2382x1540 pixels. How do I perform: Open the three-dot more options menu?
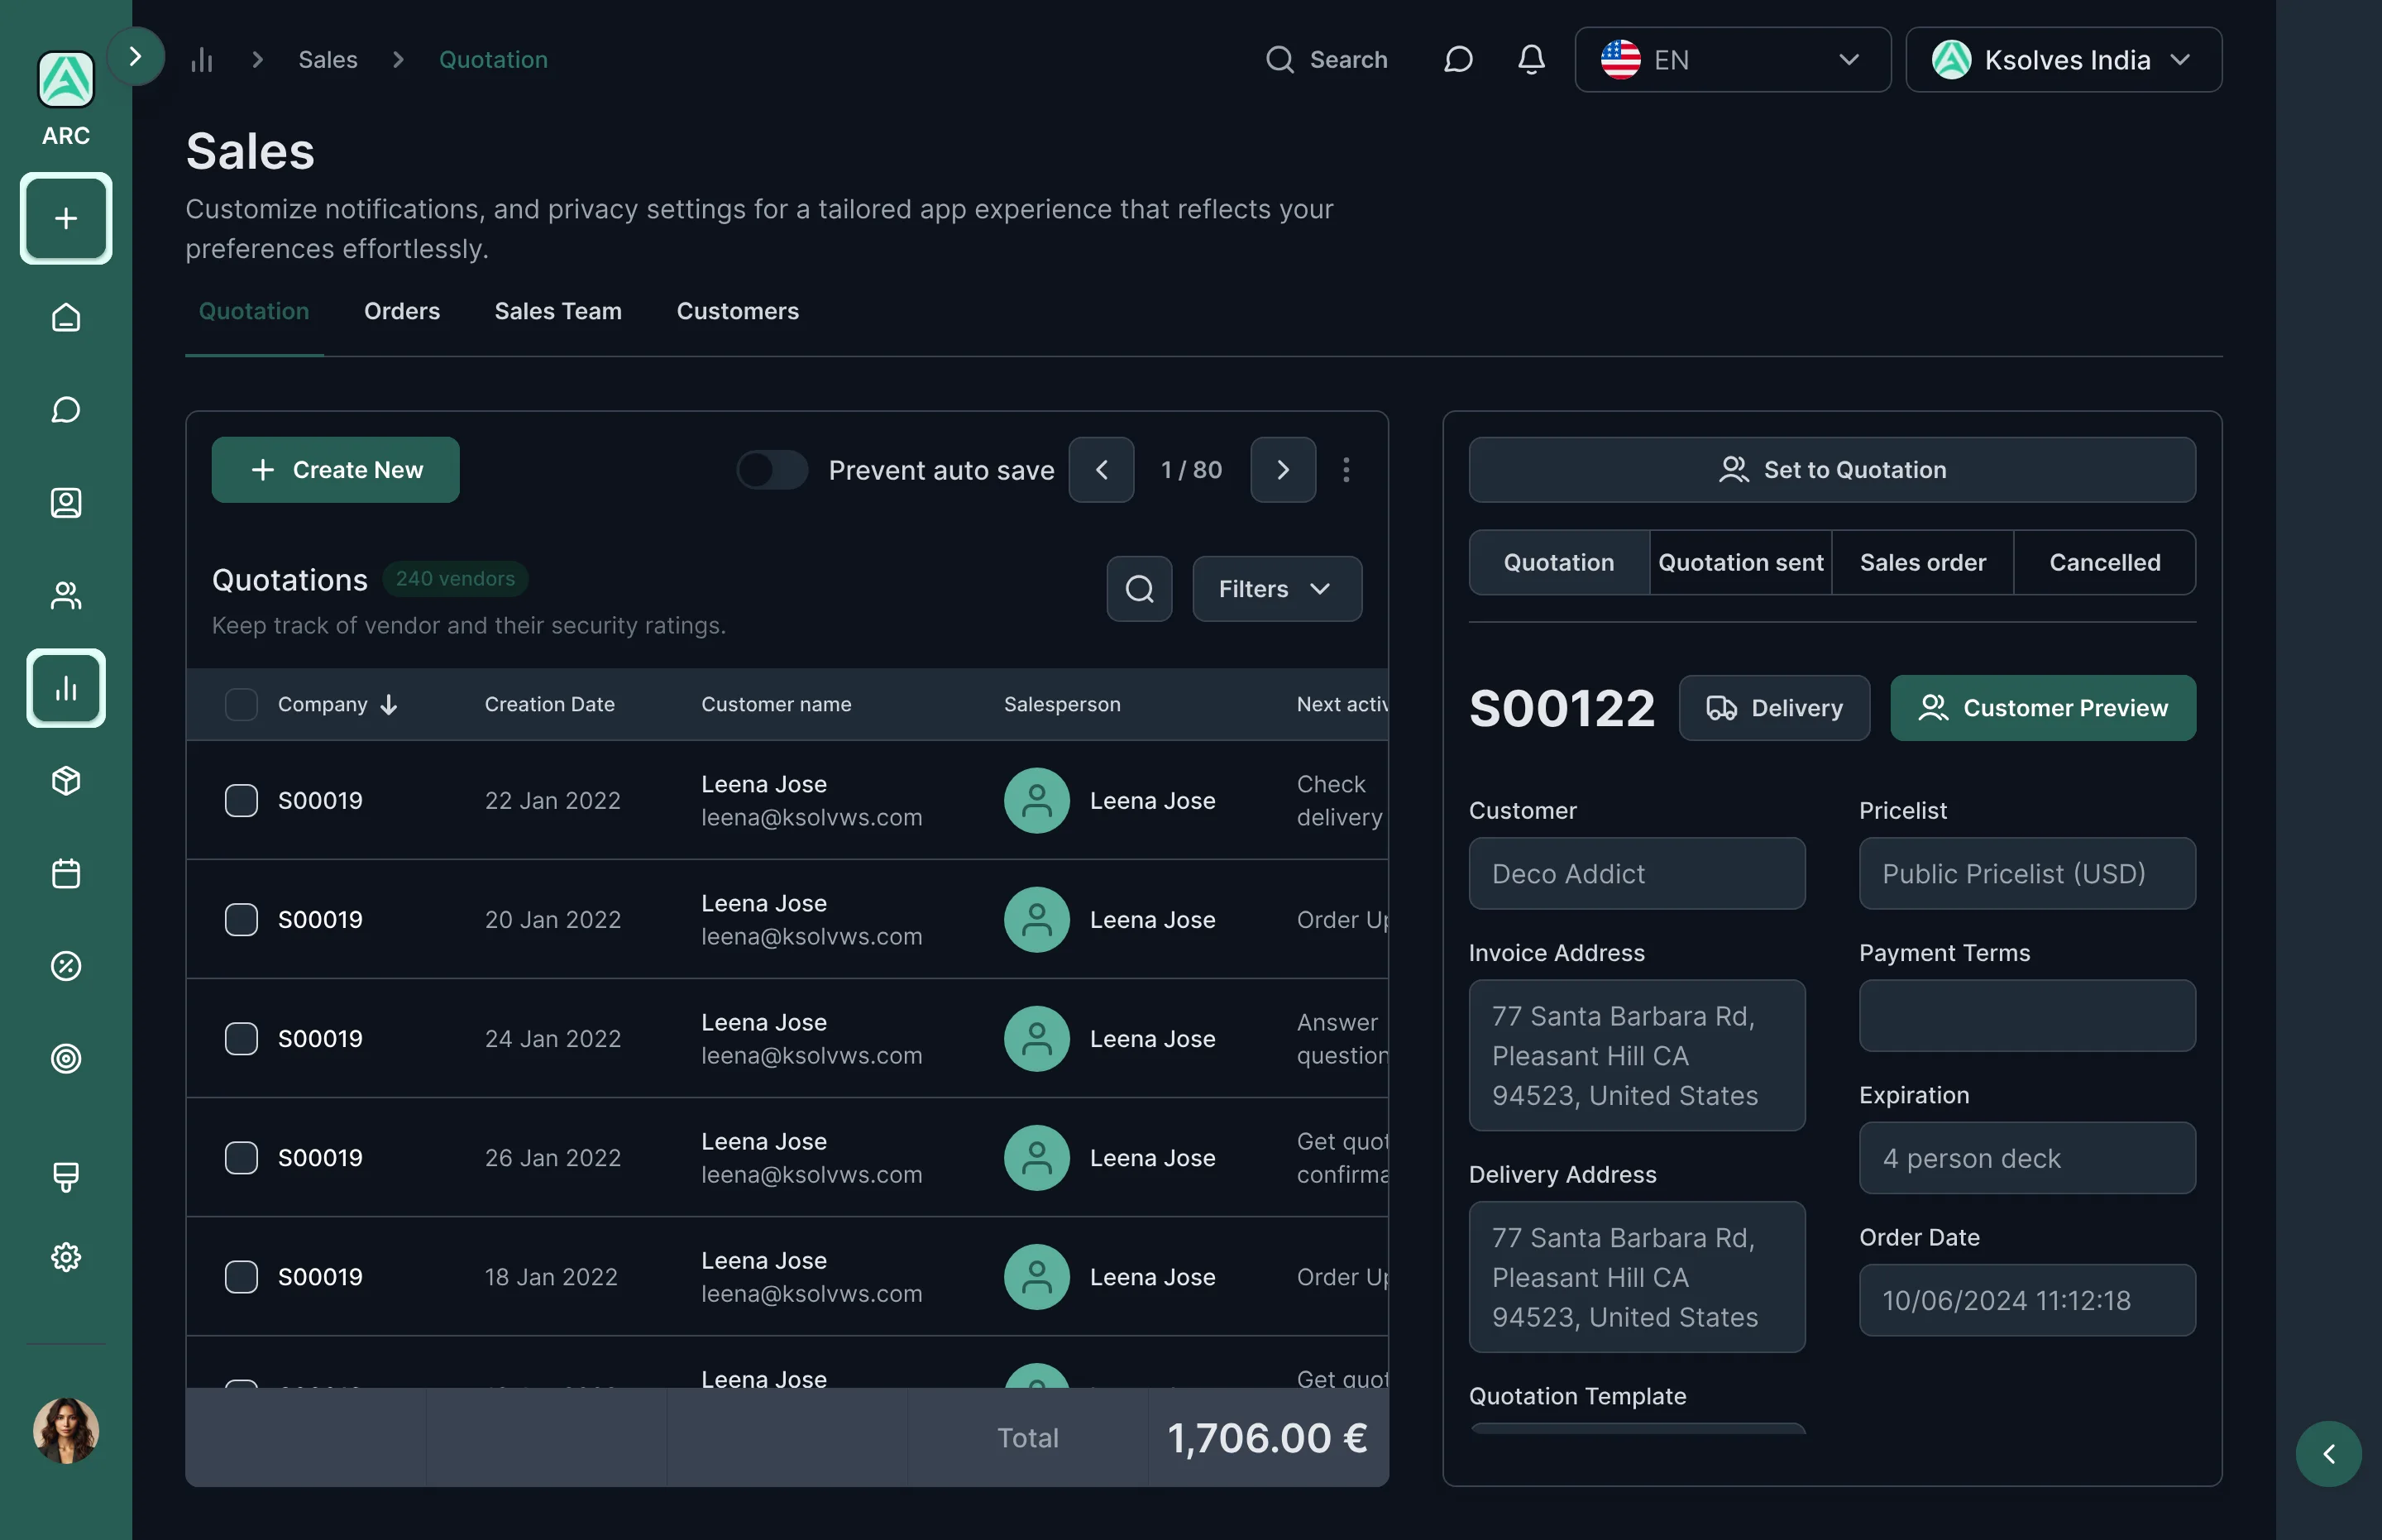click(1346, 470)
